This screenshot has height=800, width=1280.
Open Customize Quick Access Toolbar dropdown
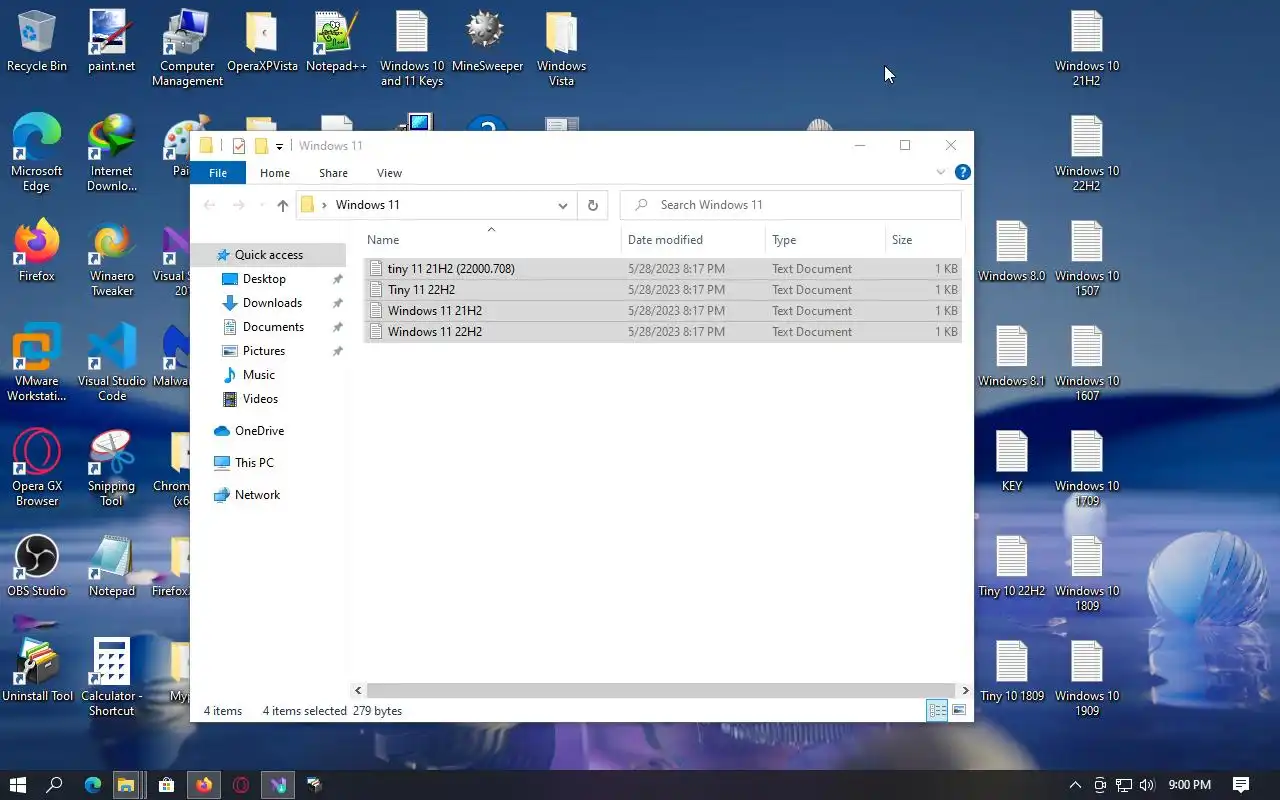point(279,146)
